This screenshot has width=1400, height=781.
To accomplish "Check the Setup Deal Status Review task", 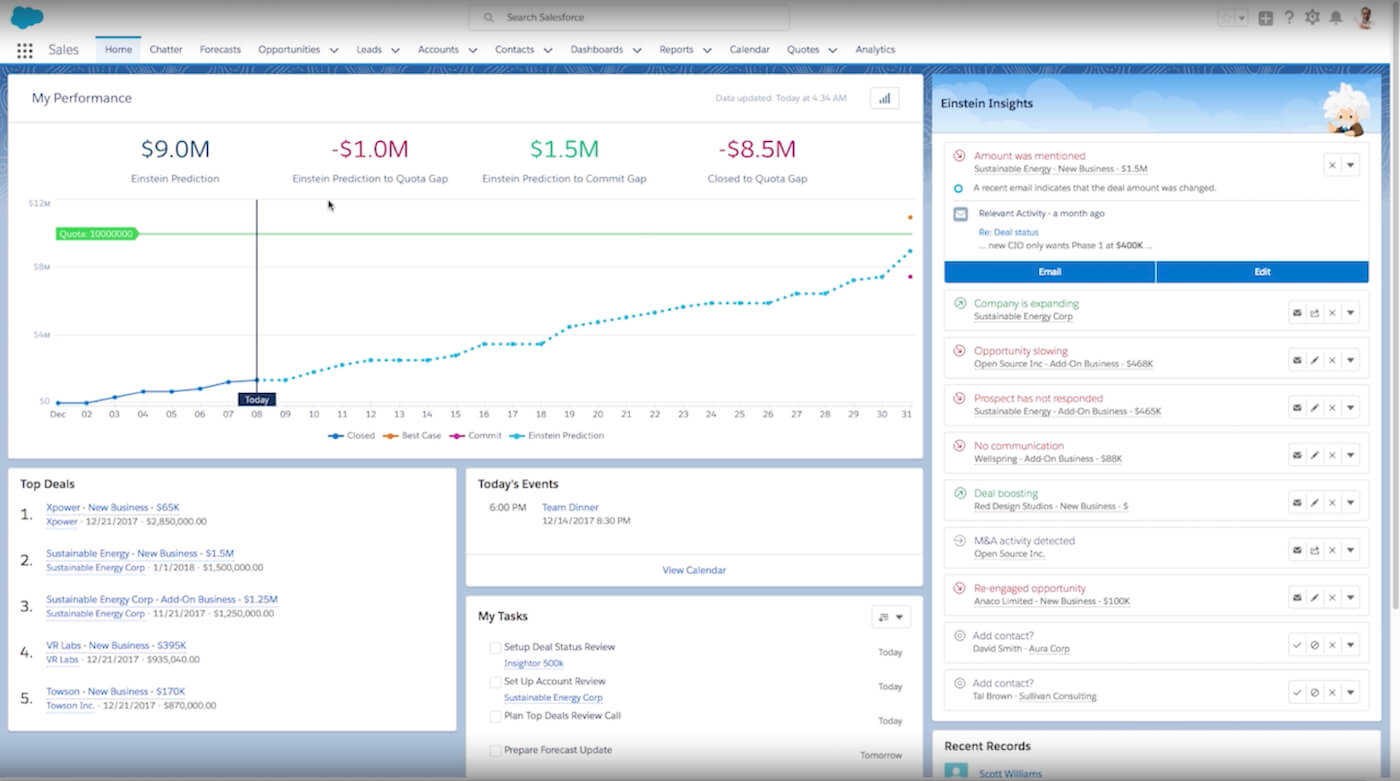I will coord(495,648).
